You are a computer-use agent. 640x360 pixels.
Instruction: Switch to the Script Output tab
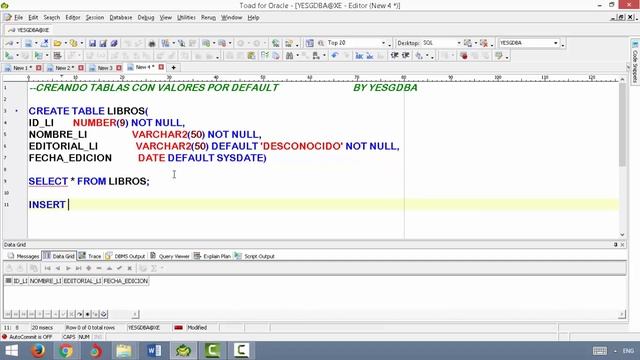tap(255, 256)
